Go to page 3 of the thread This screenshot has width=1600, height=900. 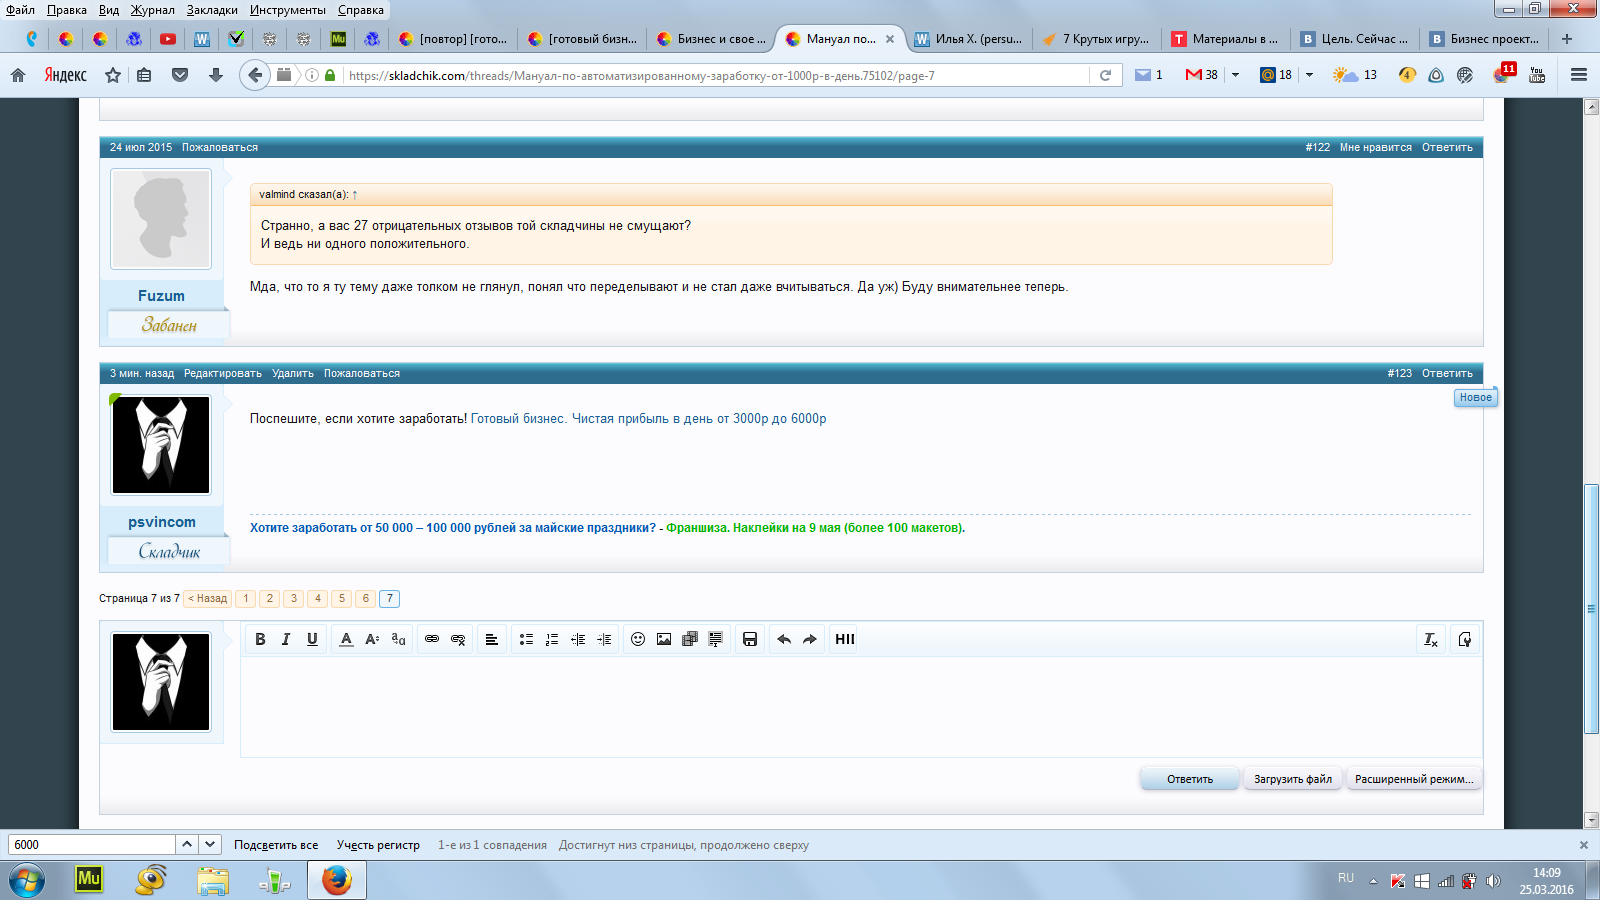(x=294, y=598)
